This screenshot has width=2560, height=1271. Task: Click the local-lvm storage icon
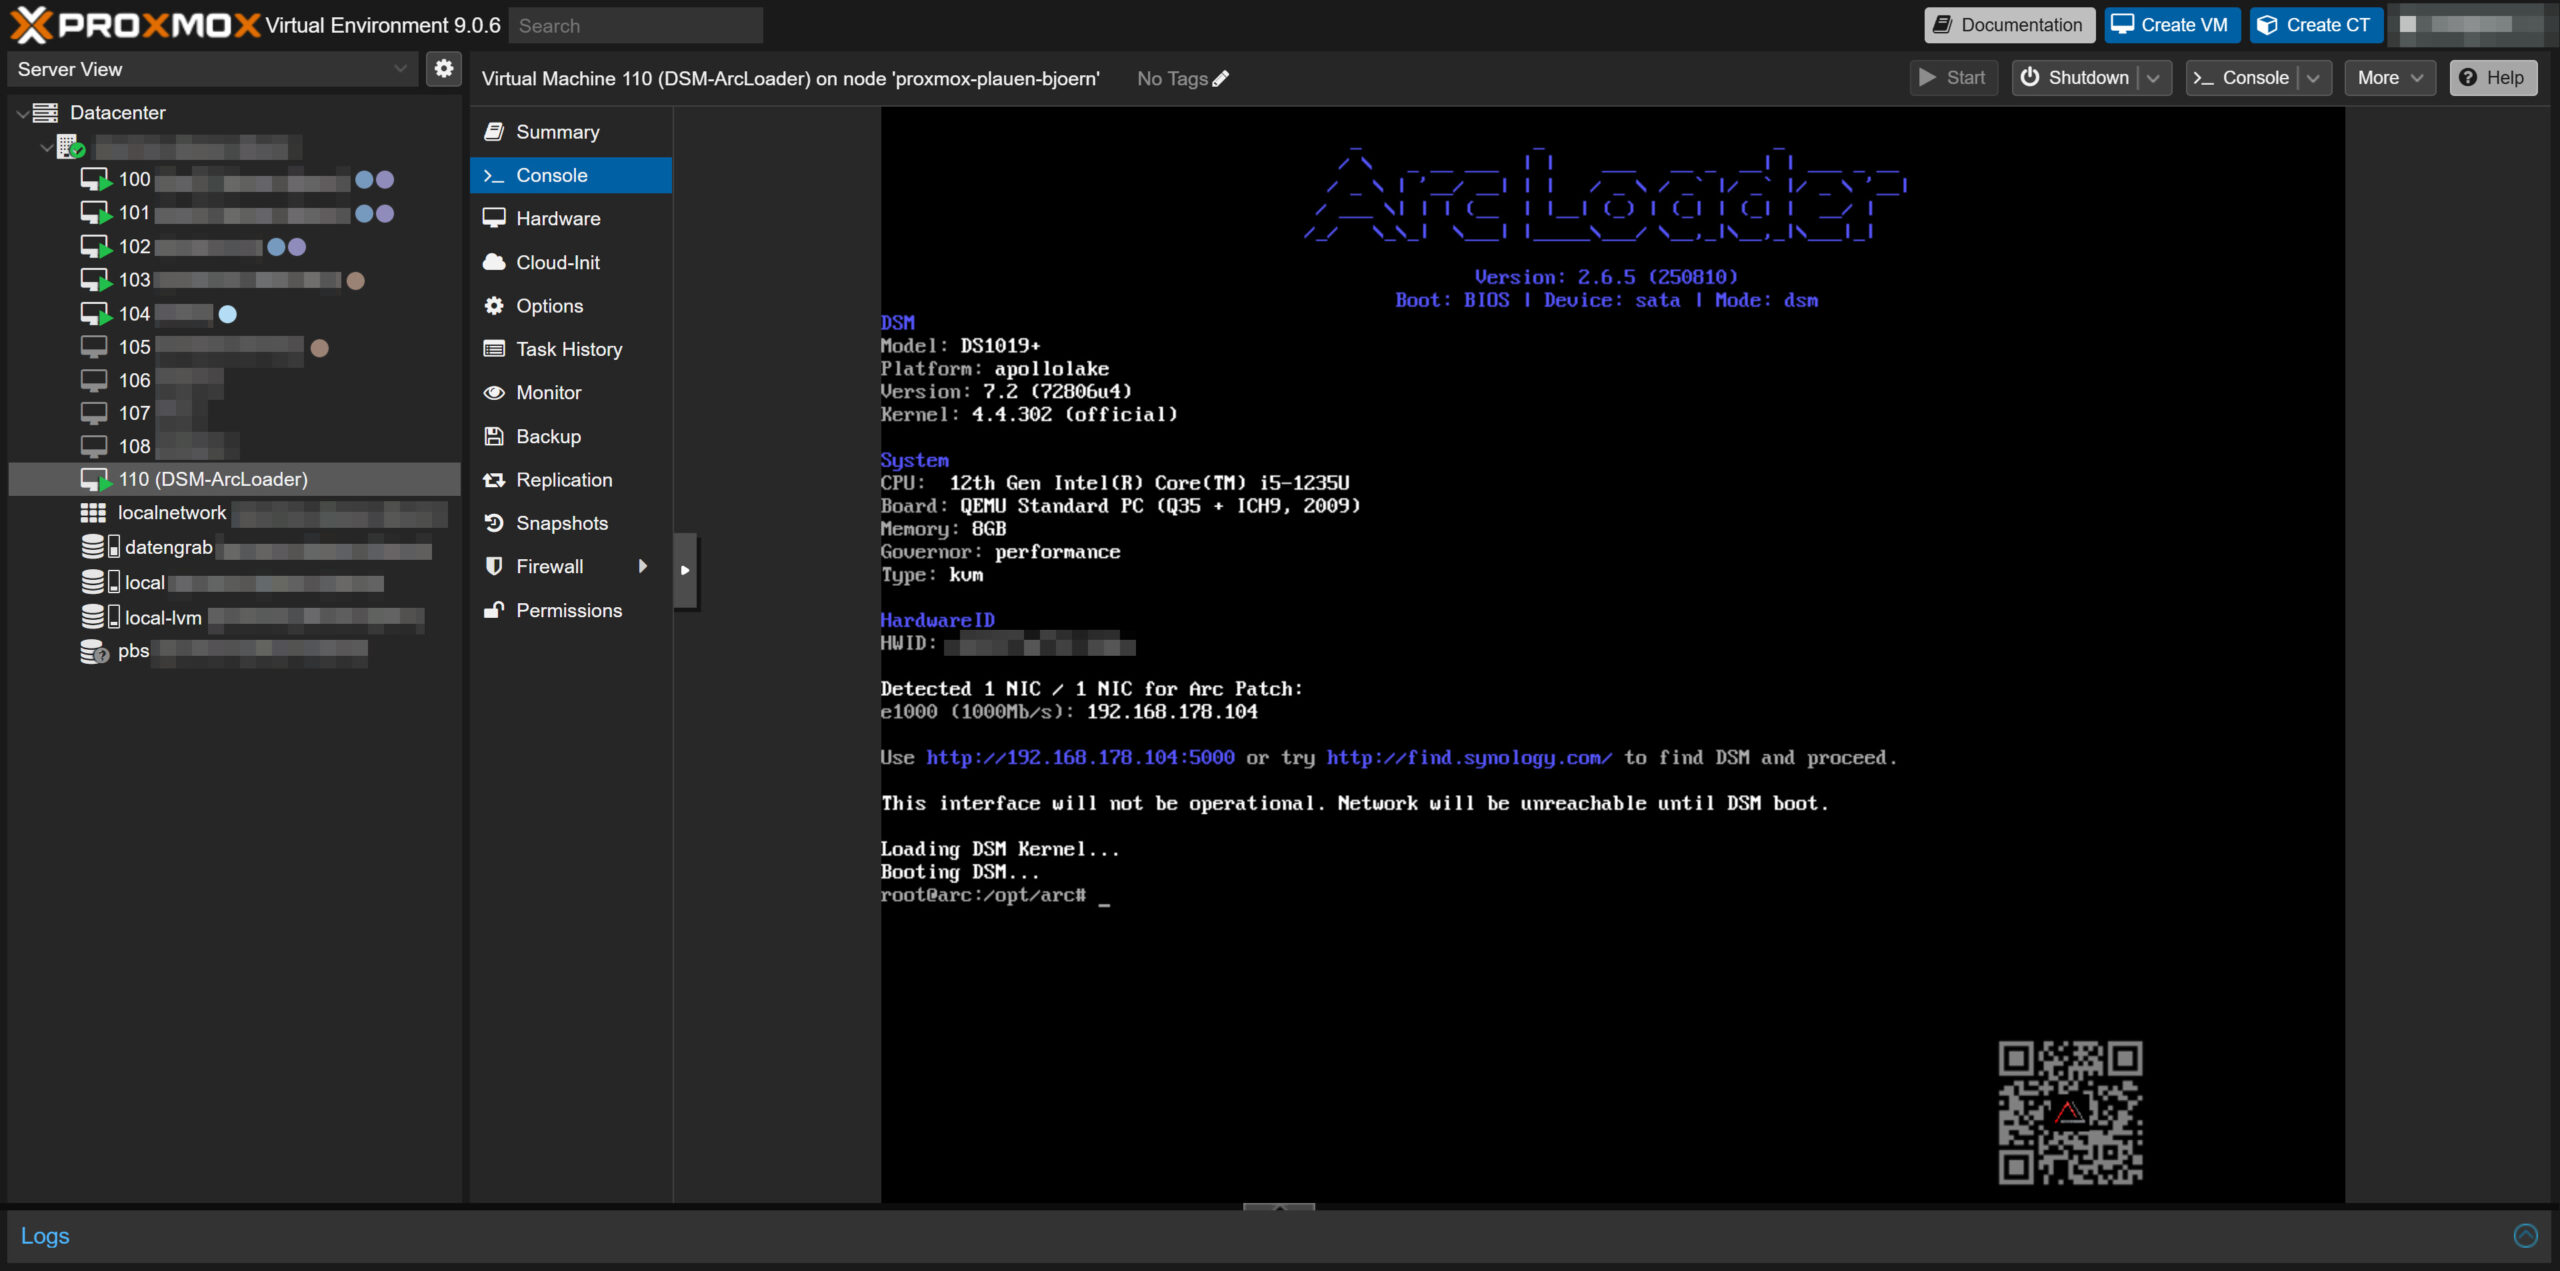pyautogui.click(x=100, y=617)
